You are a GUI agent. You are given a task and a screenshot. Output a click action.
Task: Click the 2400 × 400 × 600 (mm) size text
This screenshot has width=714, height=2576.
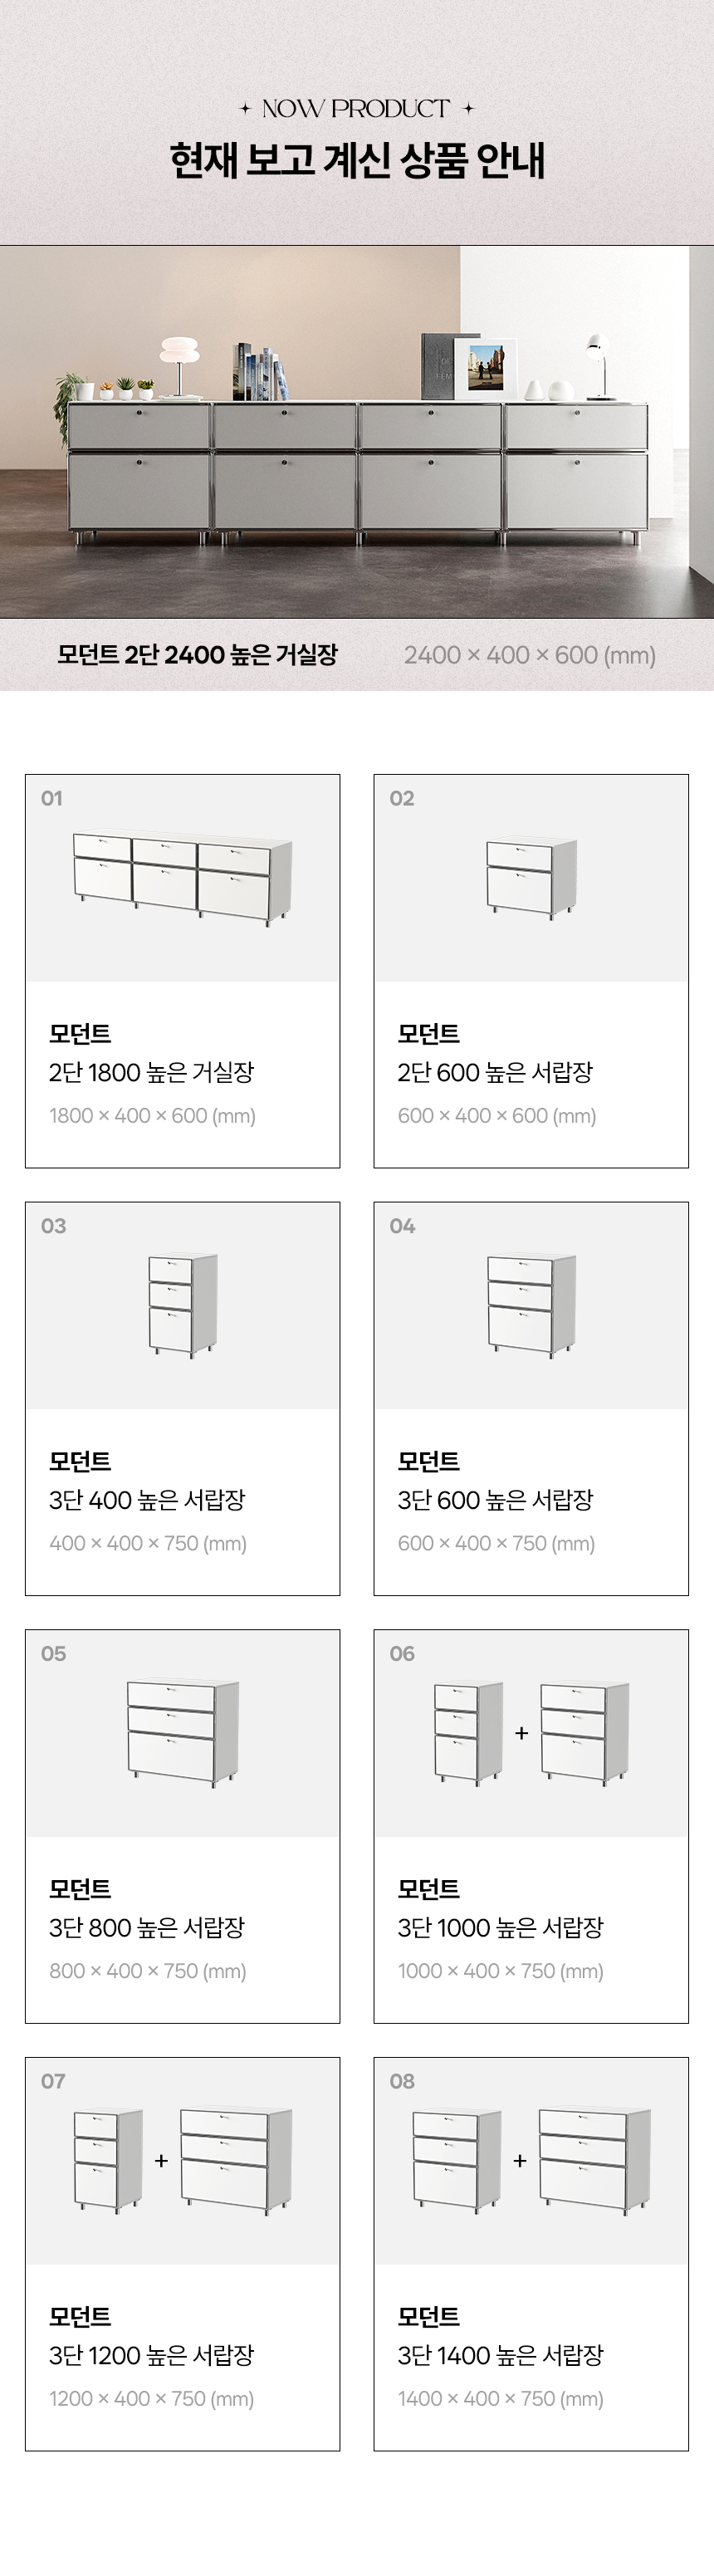click(530, 655)
